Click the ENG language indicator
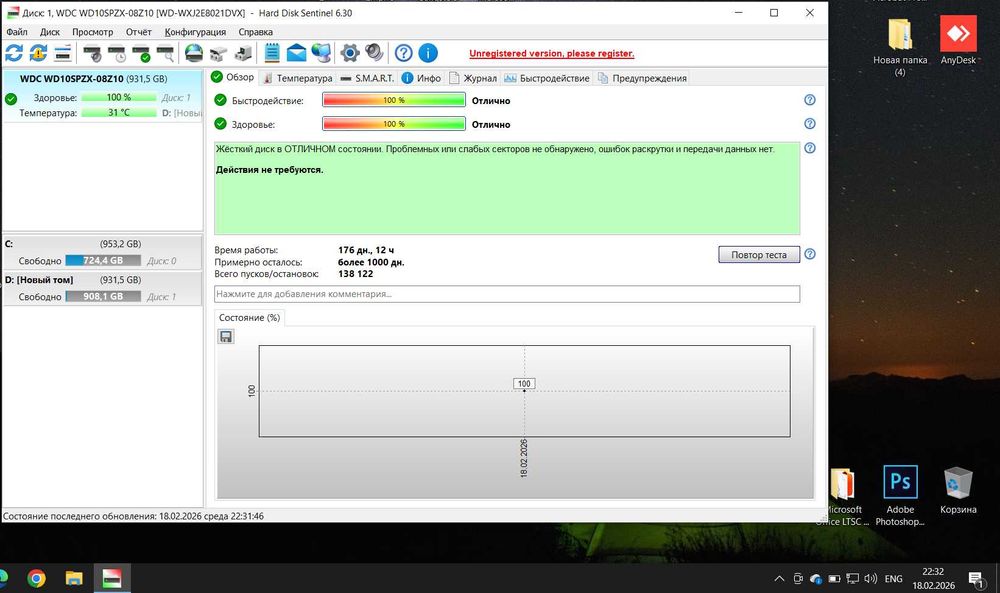Image resolution: width=1000 pixels, height=593 pixels. pyautogui.click(x=893, y=579)
